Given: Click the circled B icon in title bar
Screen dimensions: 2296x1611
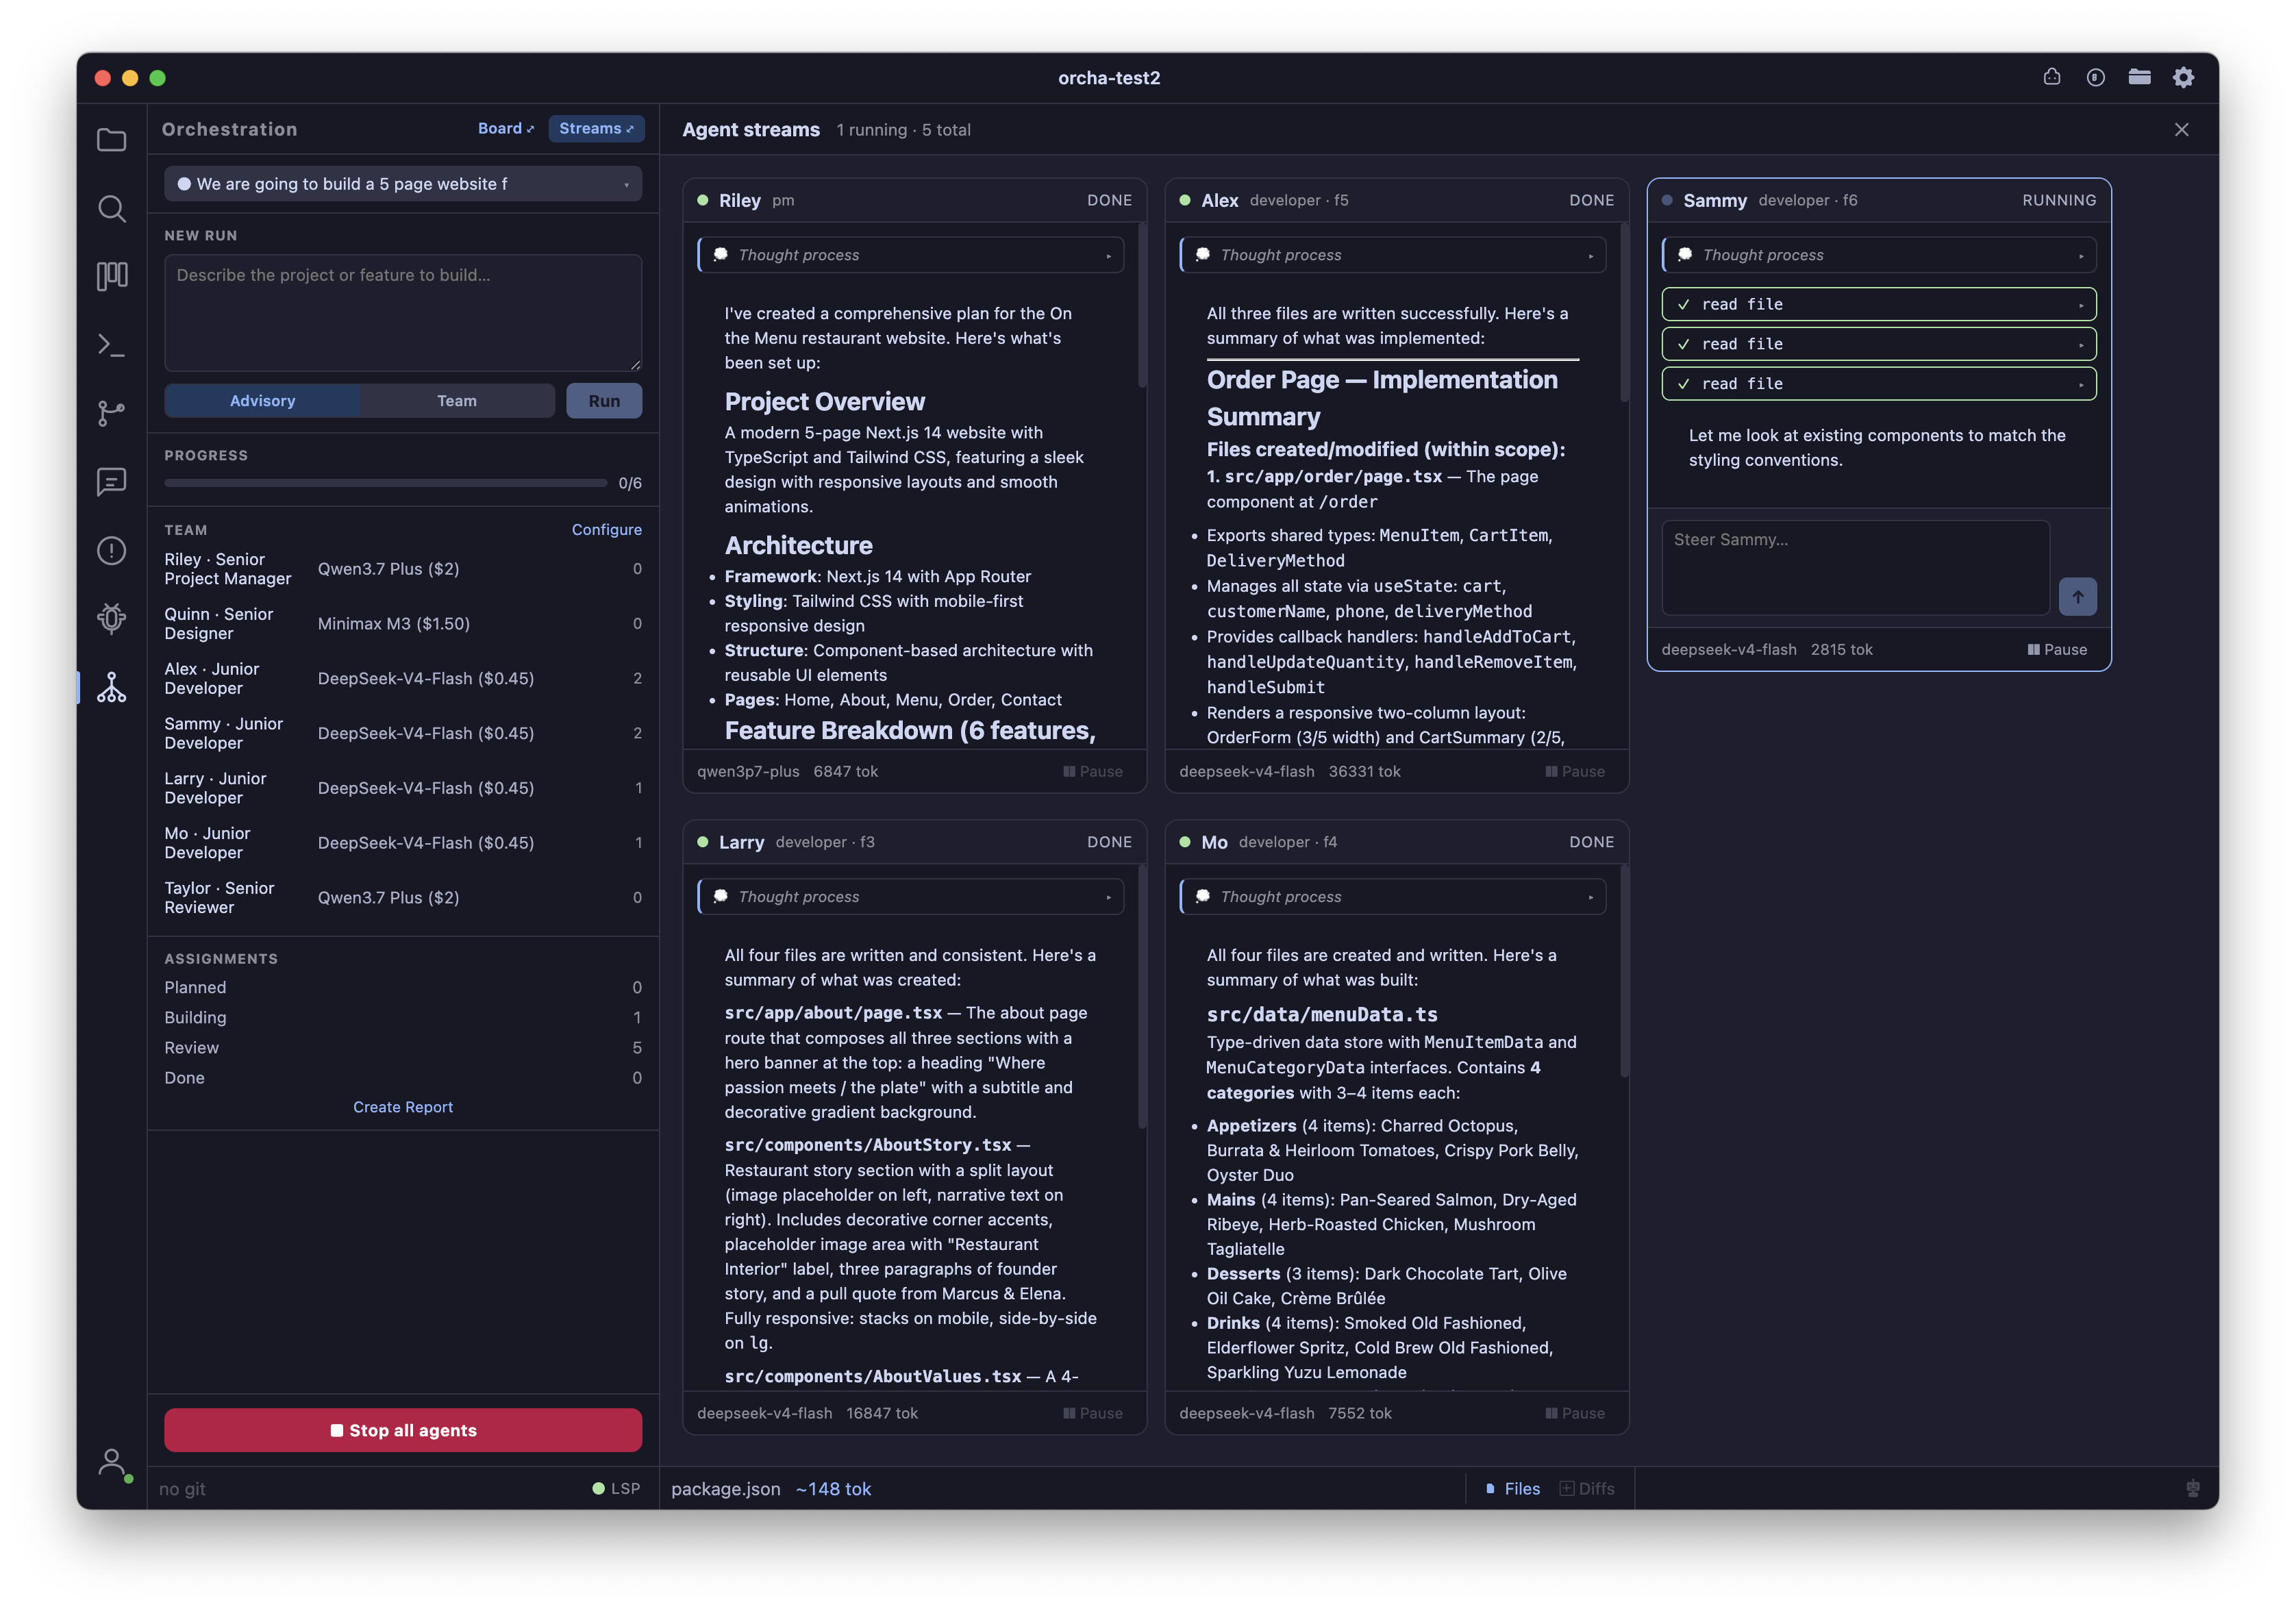Looking at the screenshot, I should (2096, 77).
